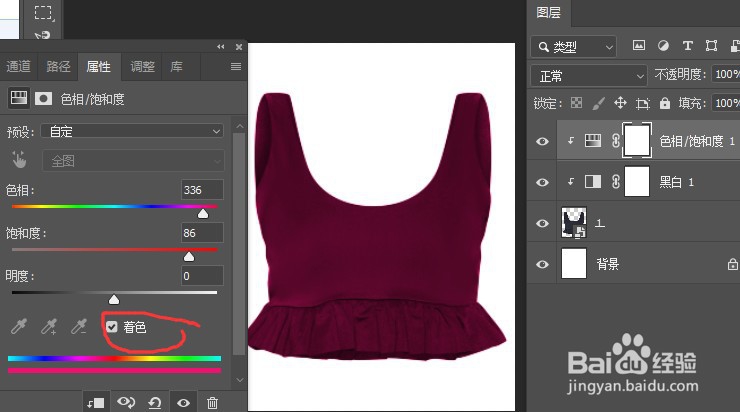This screenshot has width=740, height=412.
Task: Activate the on-image targeted adjustment hand tool
Action: (19, 160)
